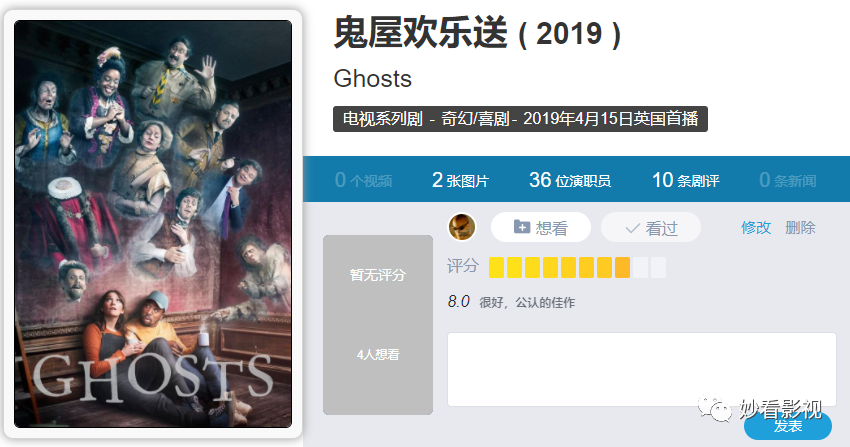This screenshot has width=850, height=447.
Task: Open the 0个视频 tab
Action: point(363,180)
